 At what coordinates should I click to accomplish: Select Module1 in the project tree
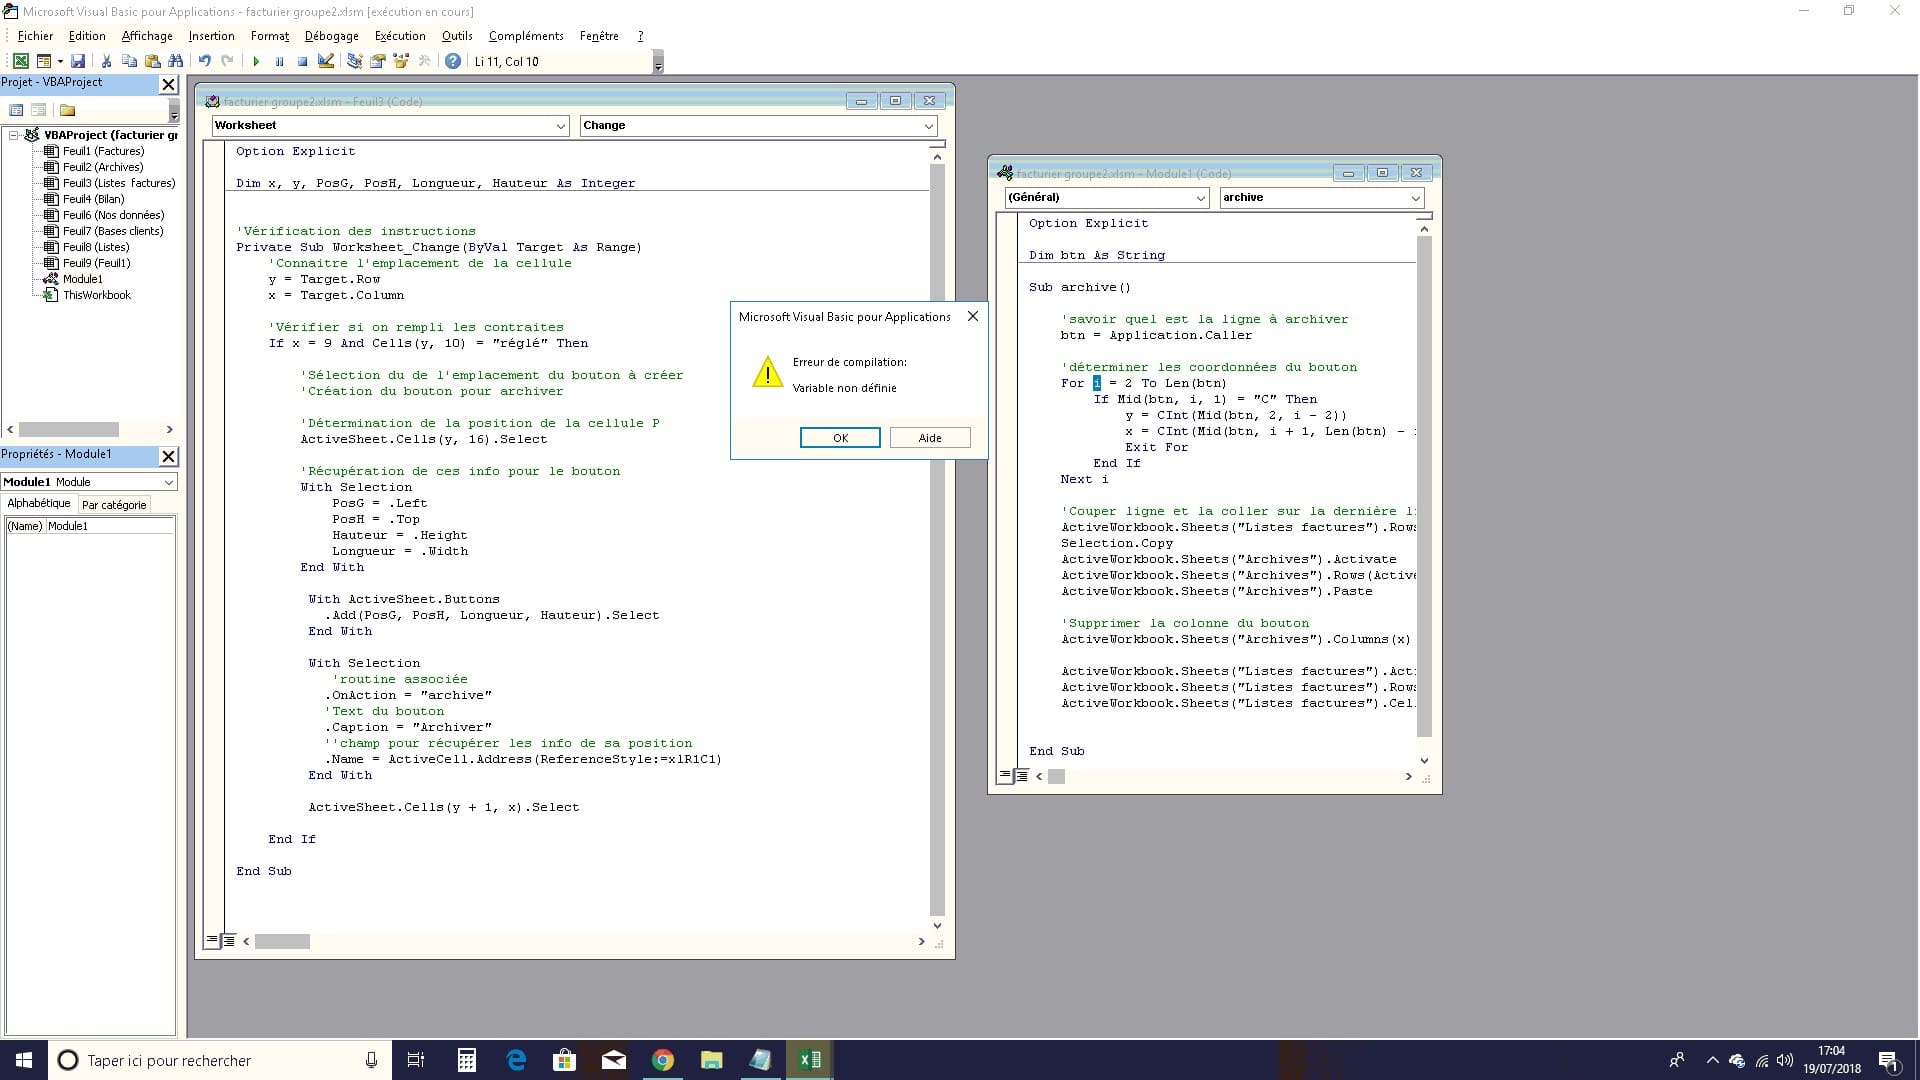82,279
